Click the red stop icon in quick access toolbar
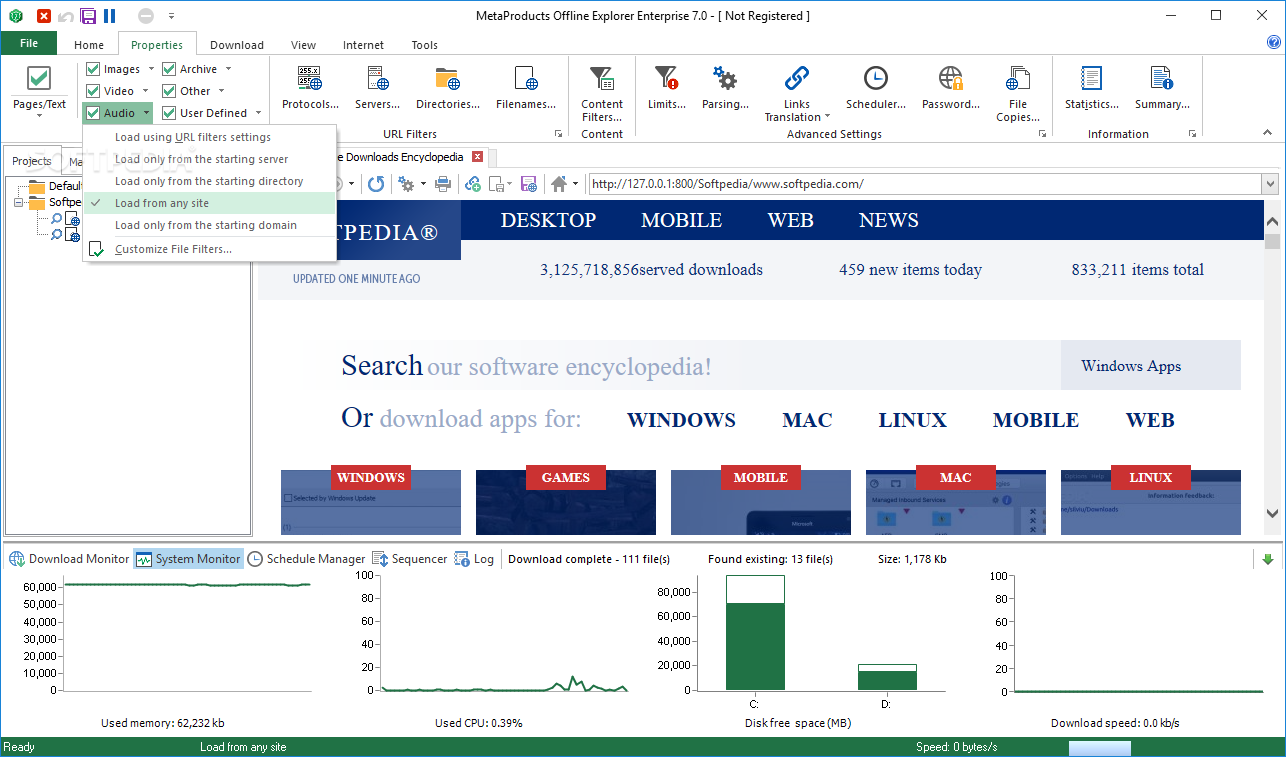Screen dimensions: 1286x757 click(44, 16)
